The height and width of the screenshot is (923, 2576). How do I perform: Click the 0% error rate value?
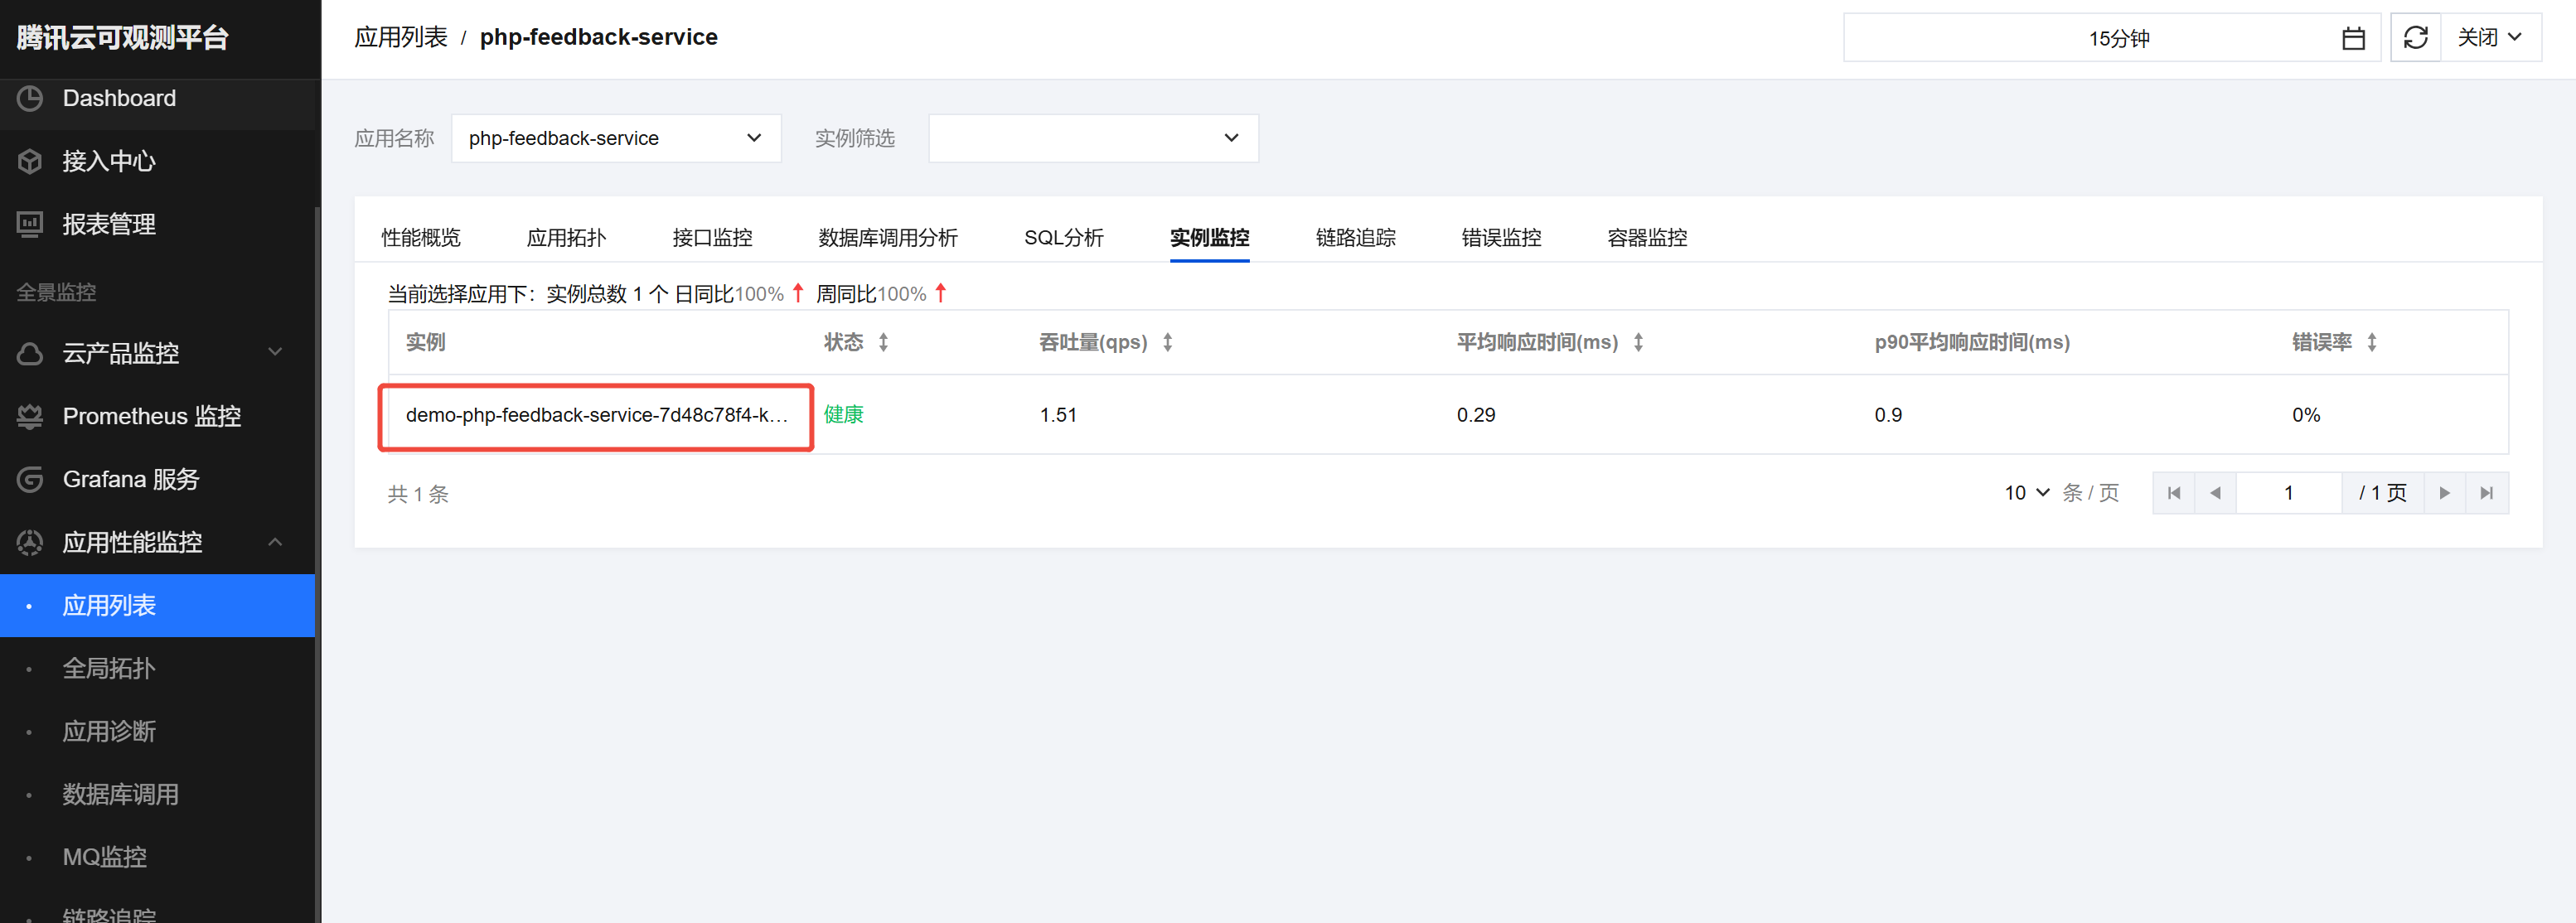(x=2306, y=415)
